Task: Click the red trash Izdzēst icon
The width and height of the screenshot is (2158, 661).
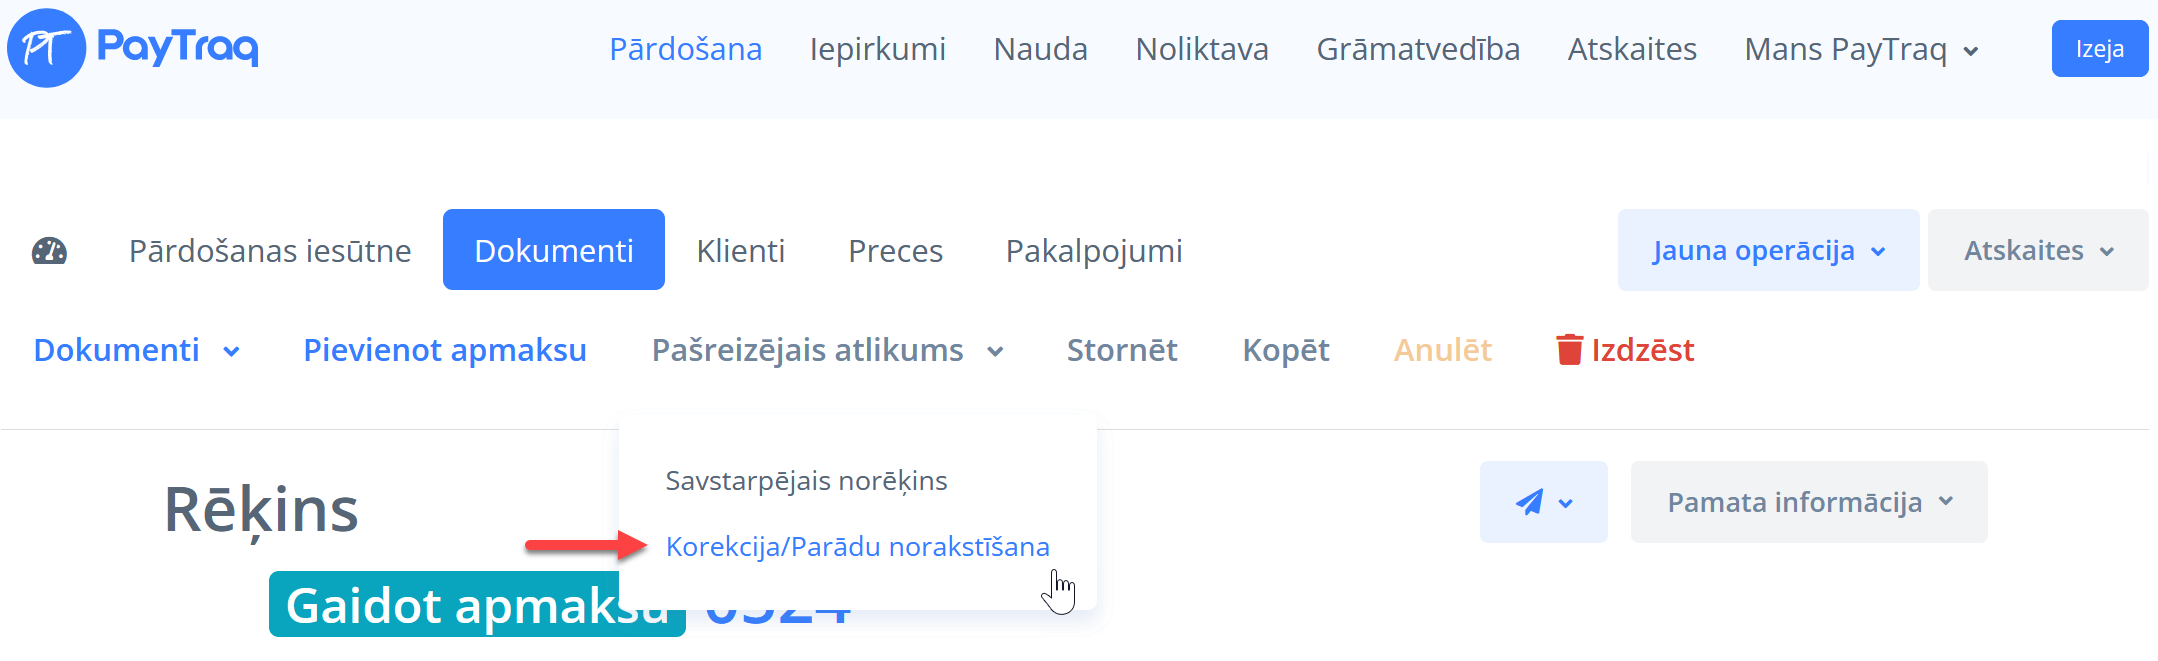Action: 1569,350
